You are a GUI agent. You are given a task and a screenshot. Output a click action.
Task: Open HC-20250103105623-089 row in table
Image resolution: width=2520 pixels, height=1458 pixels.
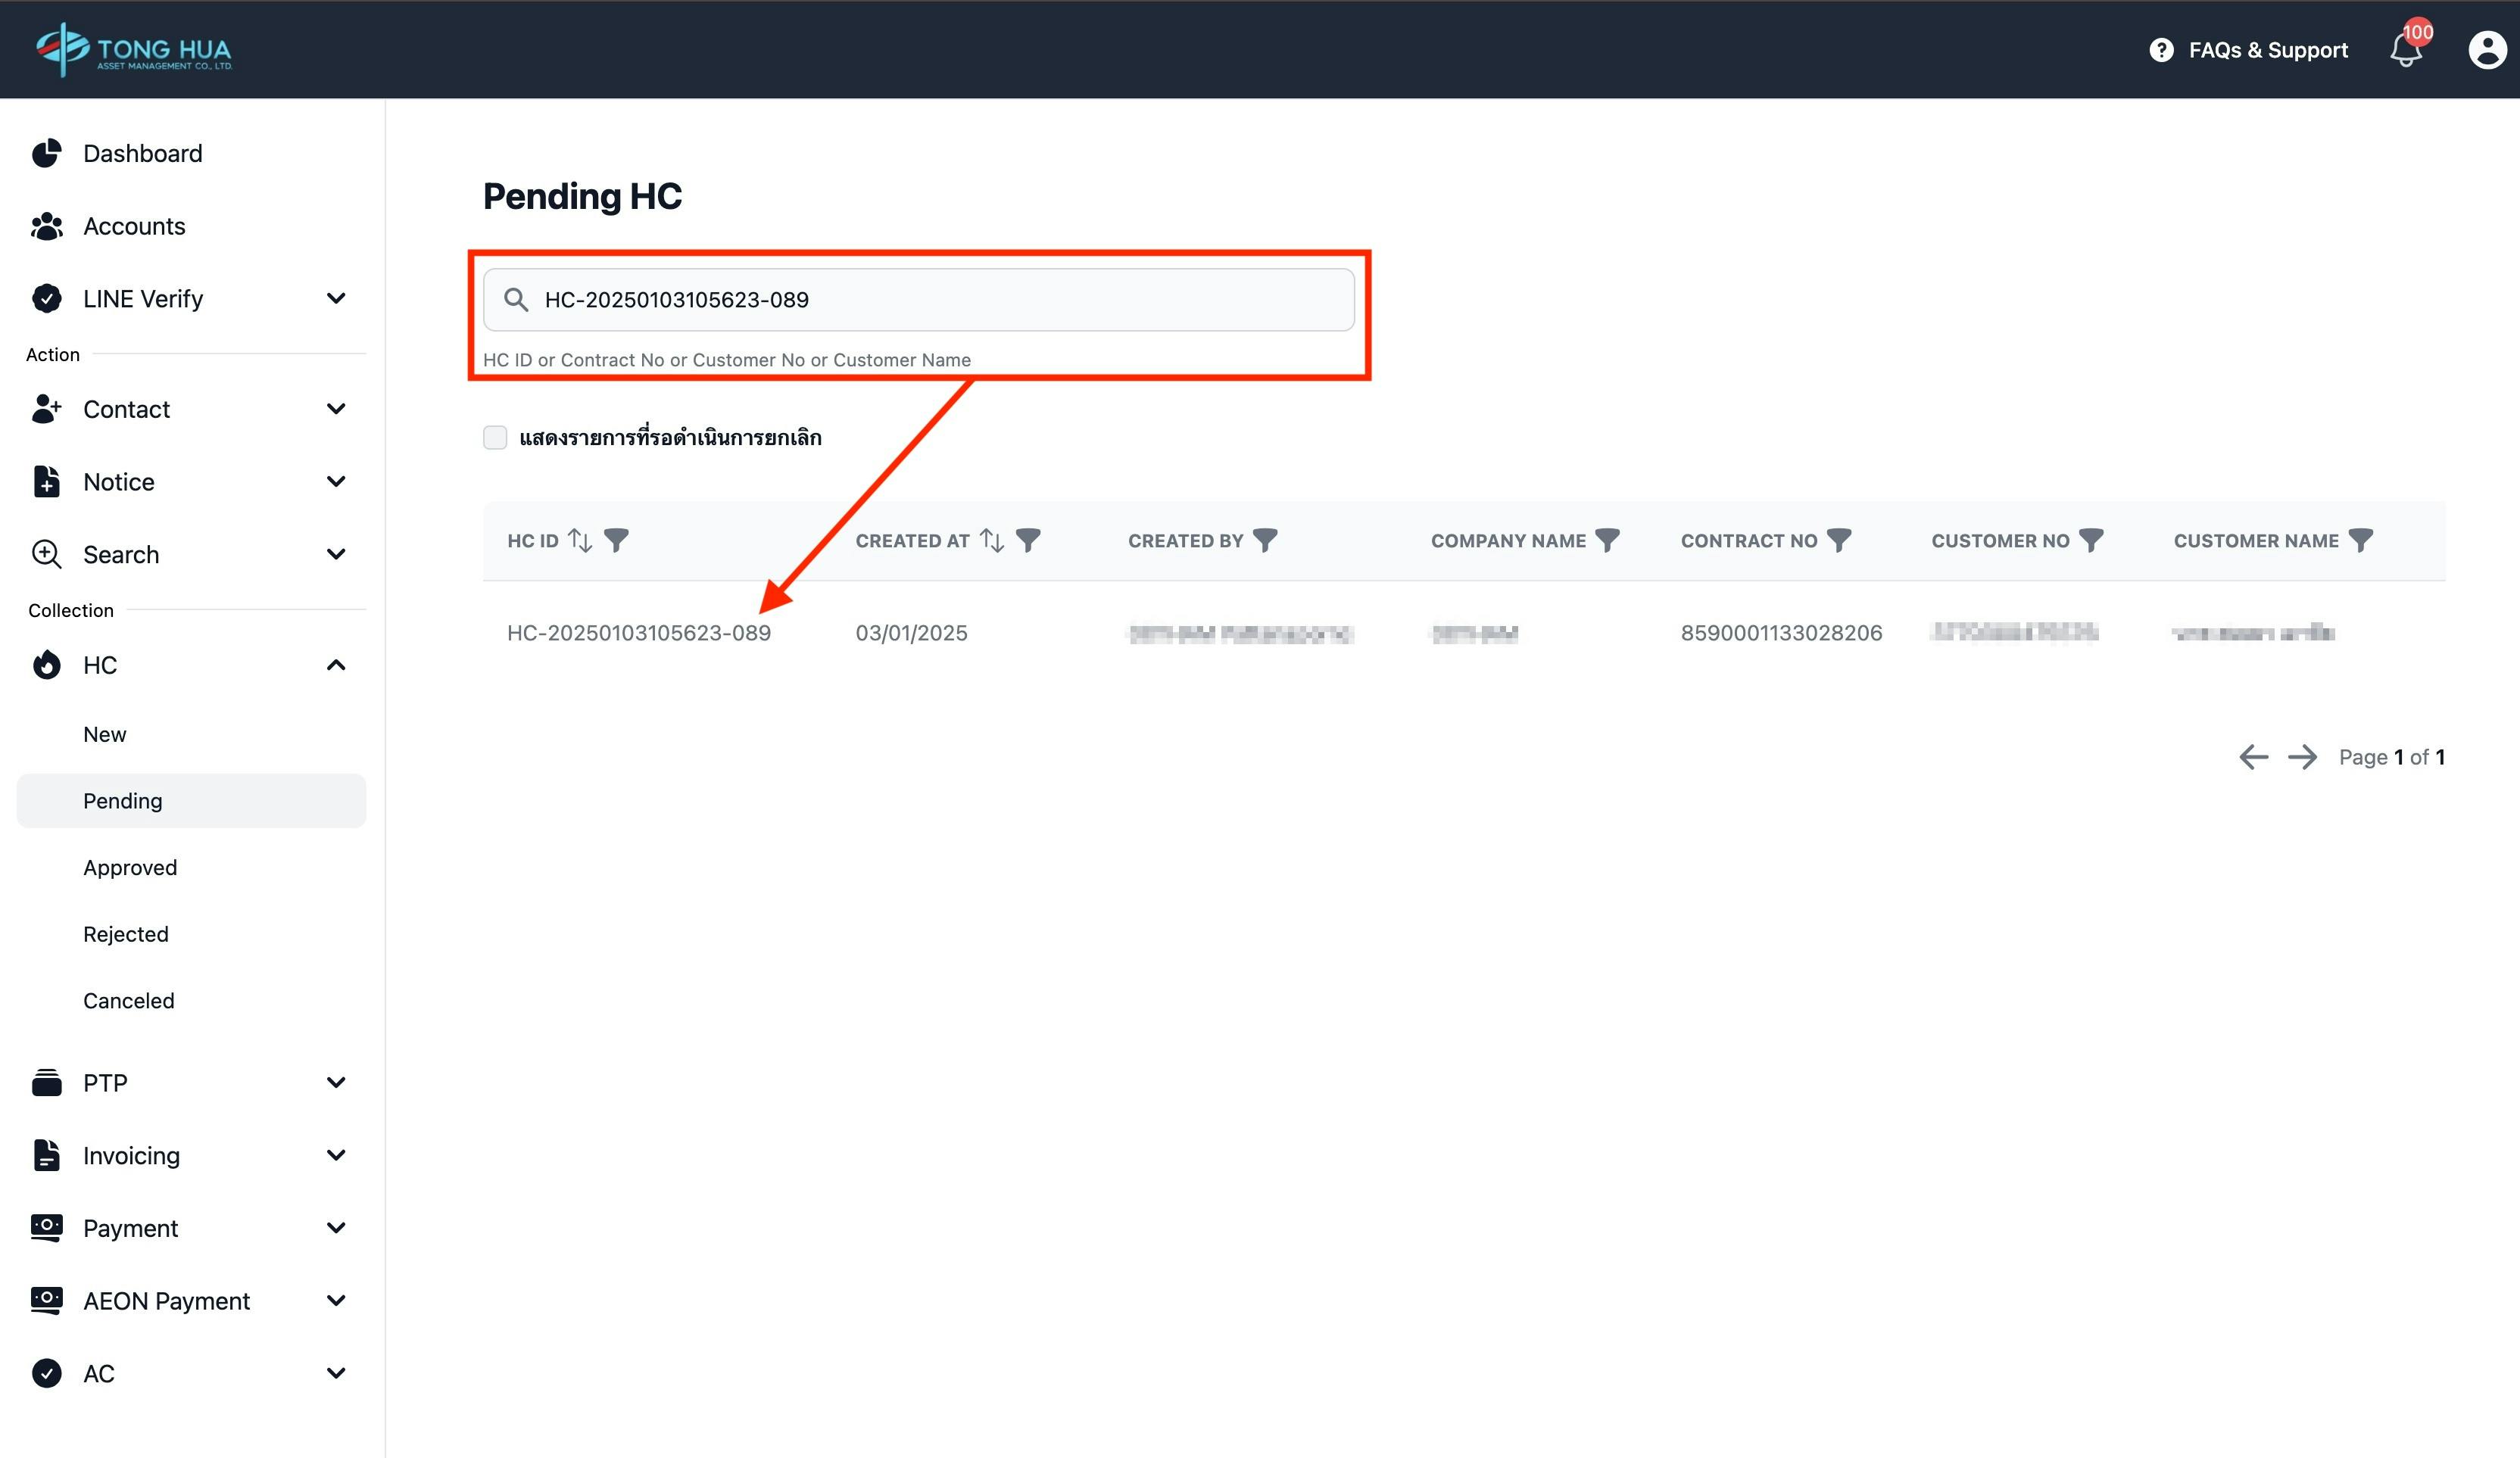pyautogui.click(x=638, y=633)
